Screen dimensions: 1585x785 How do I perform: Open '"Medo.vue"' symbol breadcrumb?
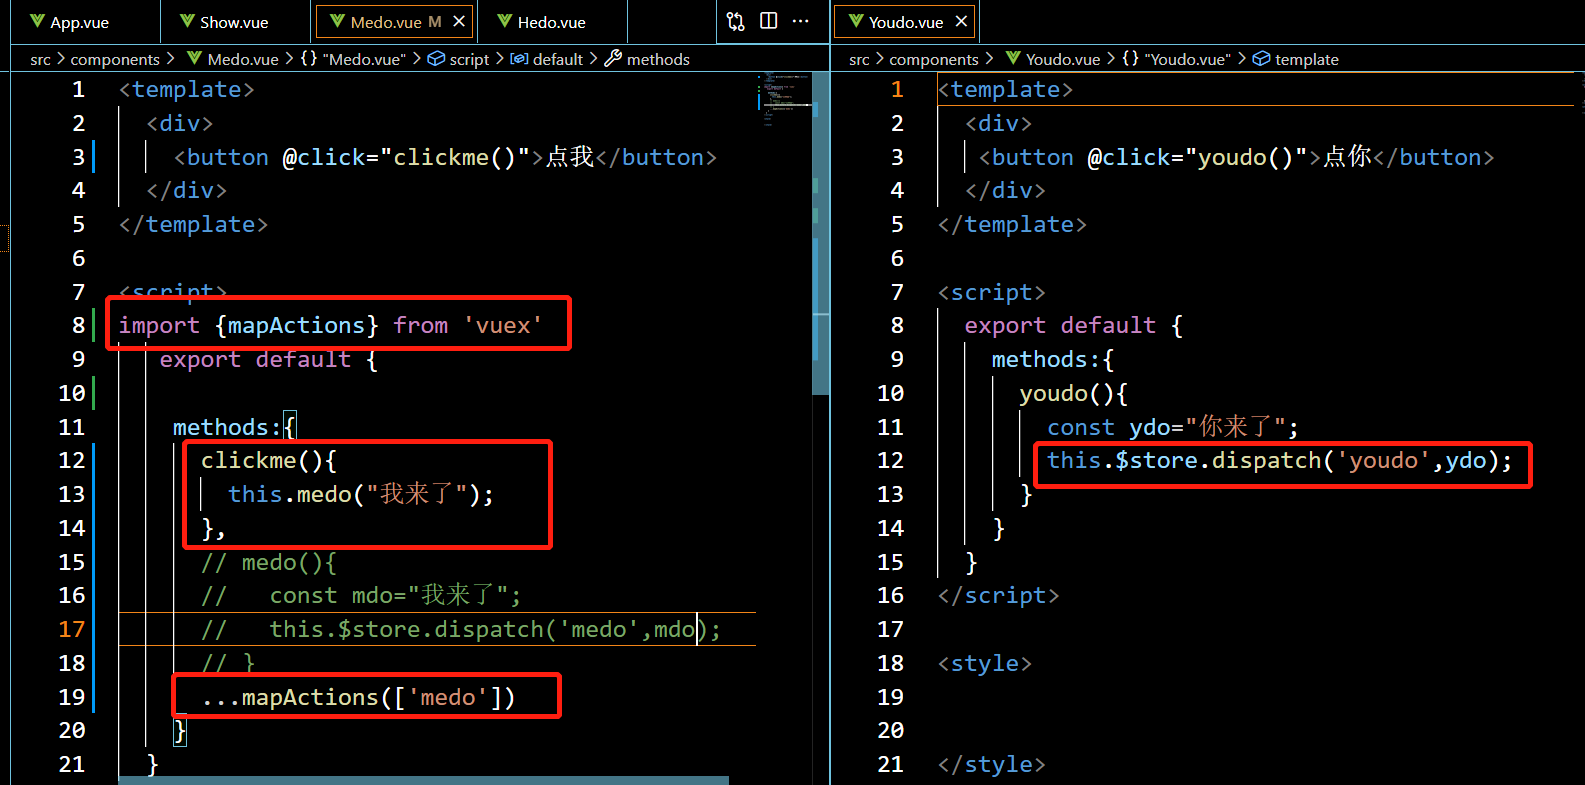pos(364,59)
